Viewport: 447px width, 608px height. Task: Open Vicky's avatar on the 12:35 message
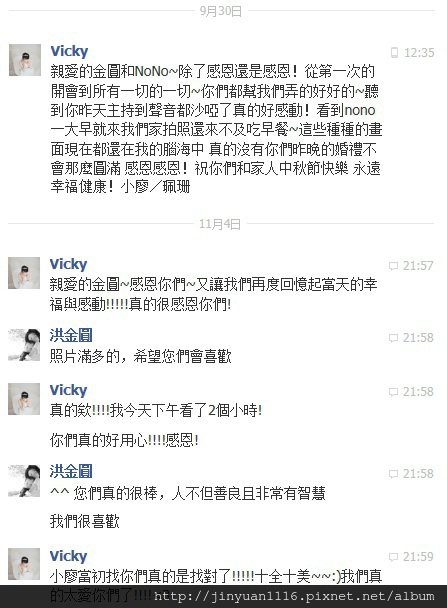tap(25, 60)
